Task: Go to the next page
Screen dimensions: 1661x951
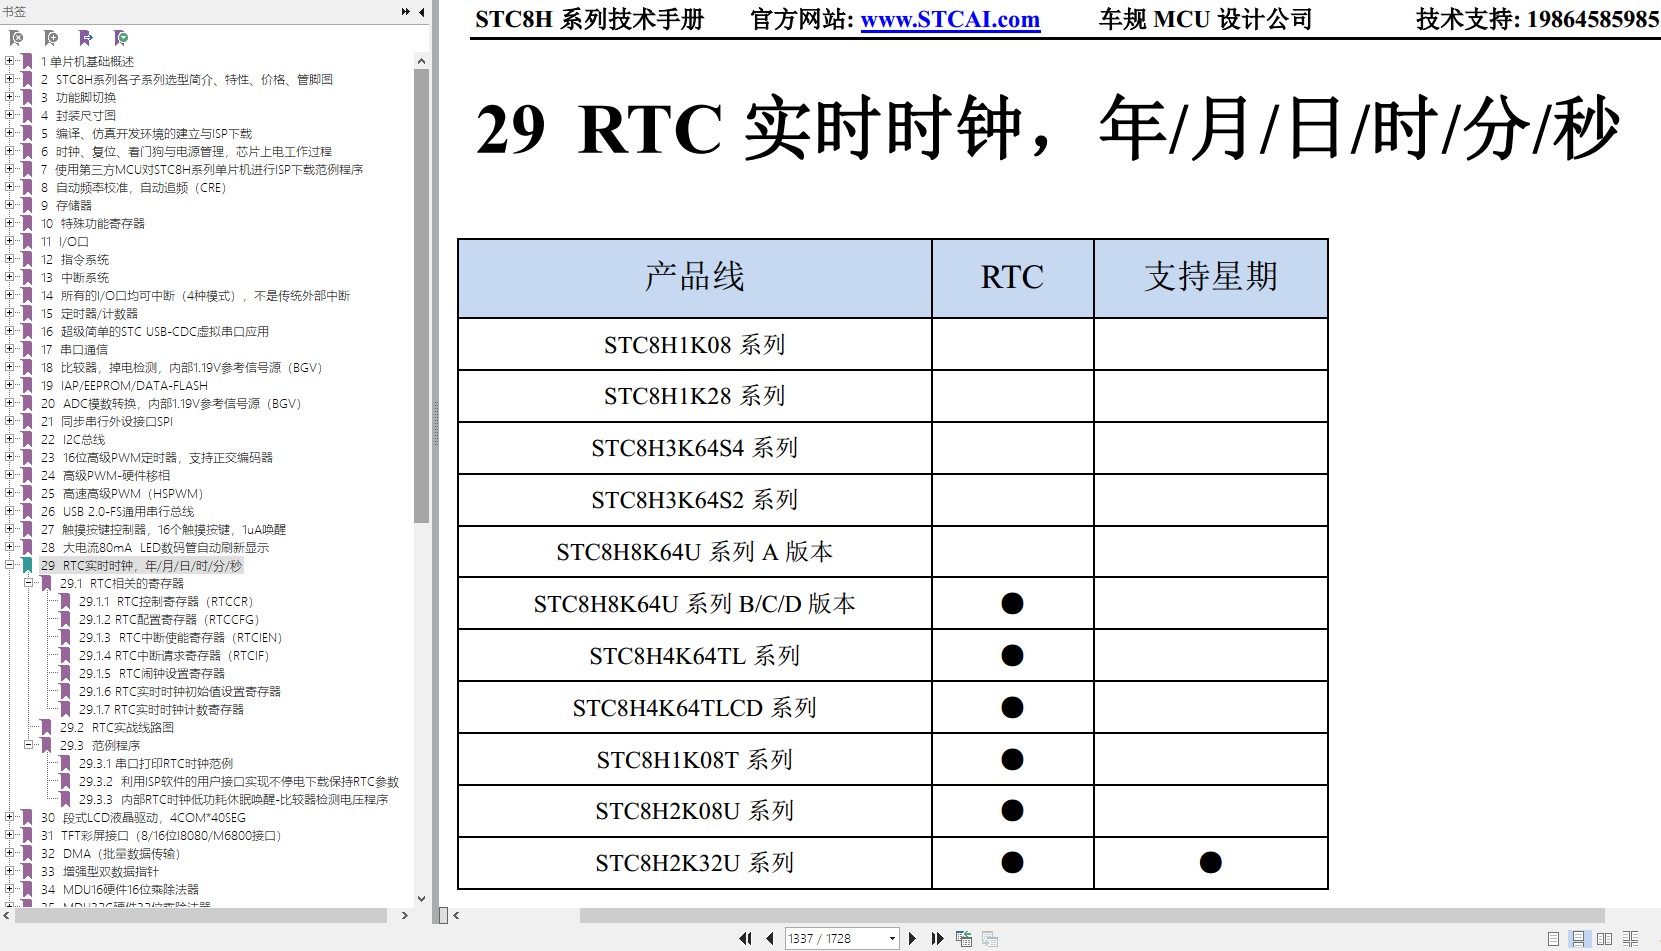Action: pyautogui.click(x=912, y=938)
